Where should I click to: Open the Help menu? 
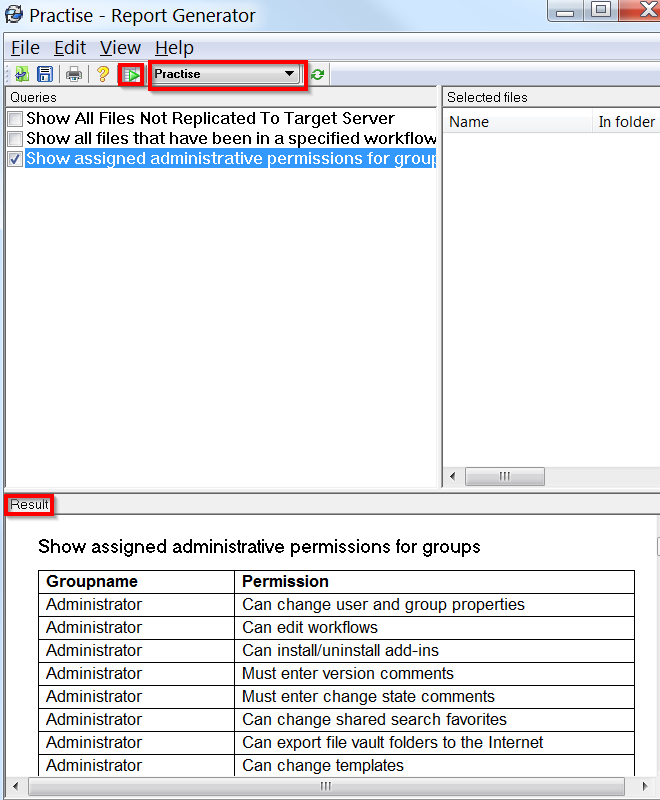click(174, 48)
